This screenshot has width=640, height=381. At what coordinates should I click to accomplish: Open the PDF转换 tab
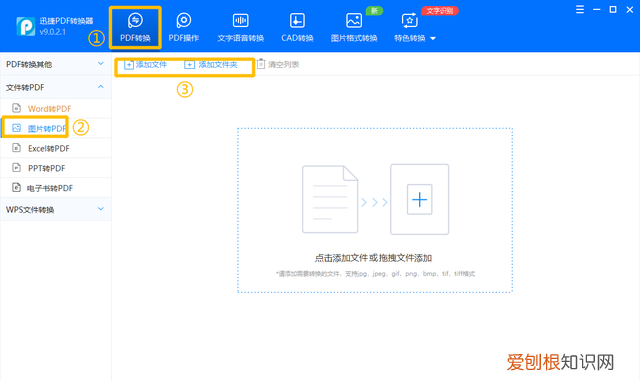click(x=135, y=28)
